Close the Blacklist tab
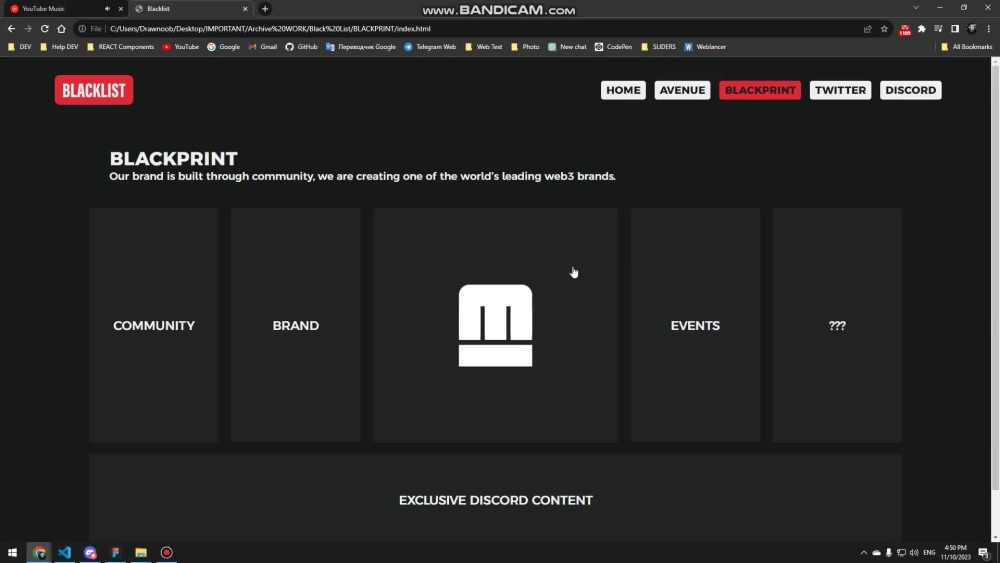1000x563 pixels. [x=245, y=9]
